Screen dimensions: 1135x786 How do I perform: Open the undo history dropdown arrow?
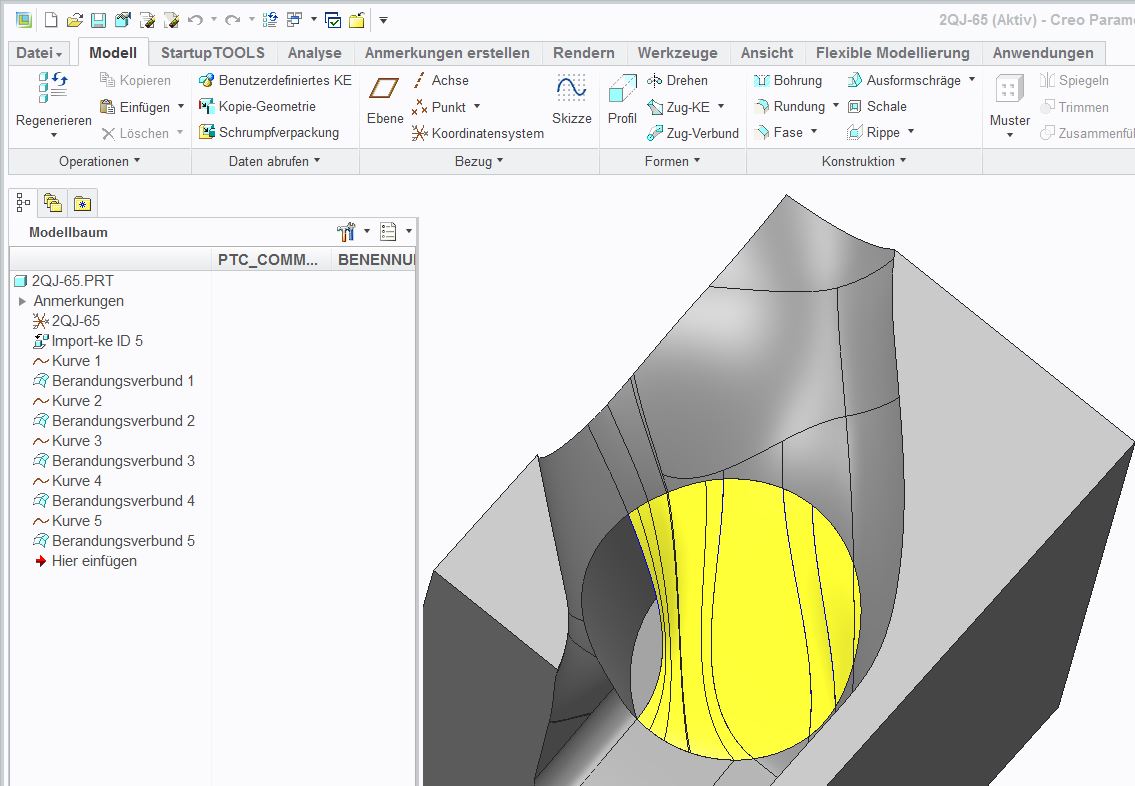click(x=214, y=20)
